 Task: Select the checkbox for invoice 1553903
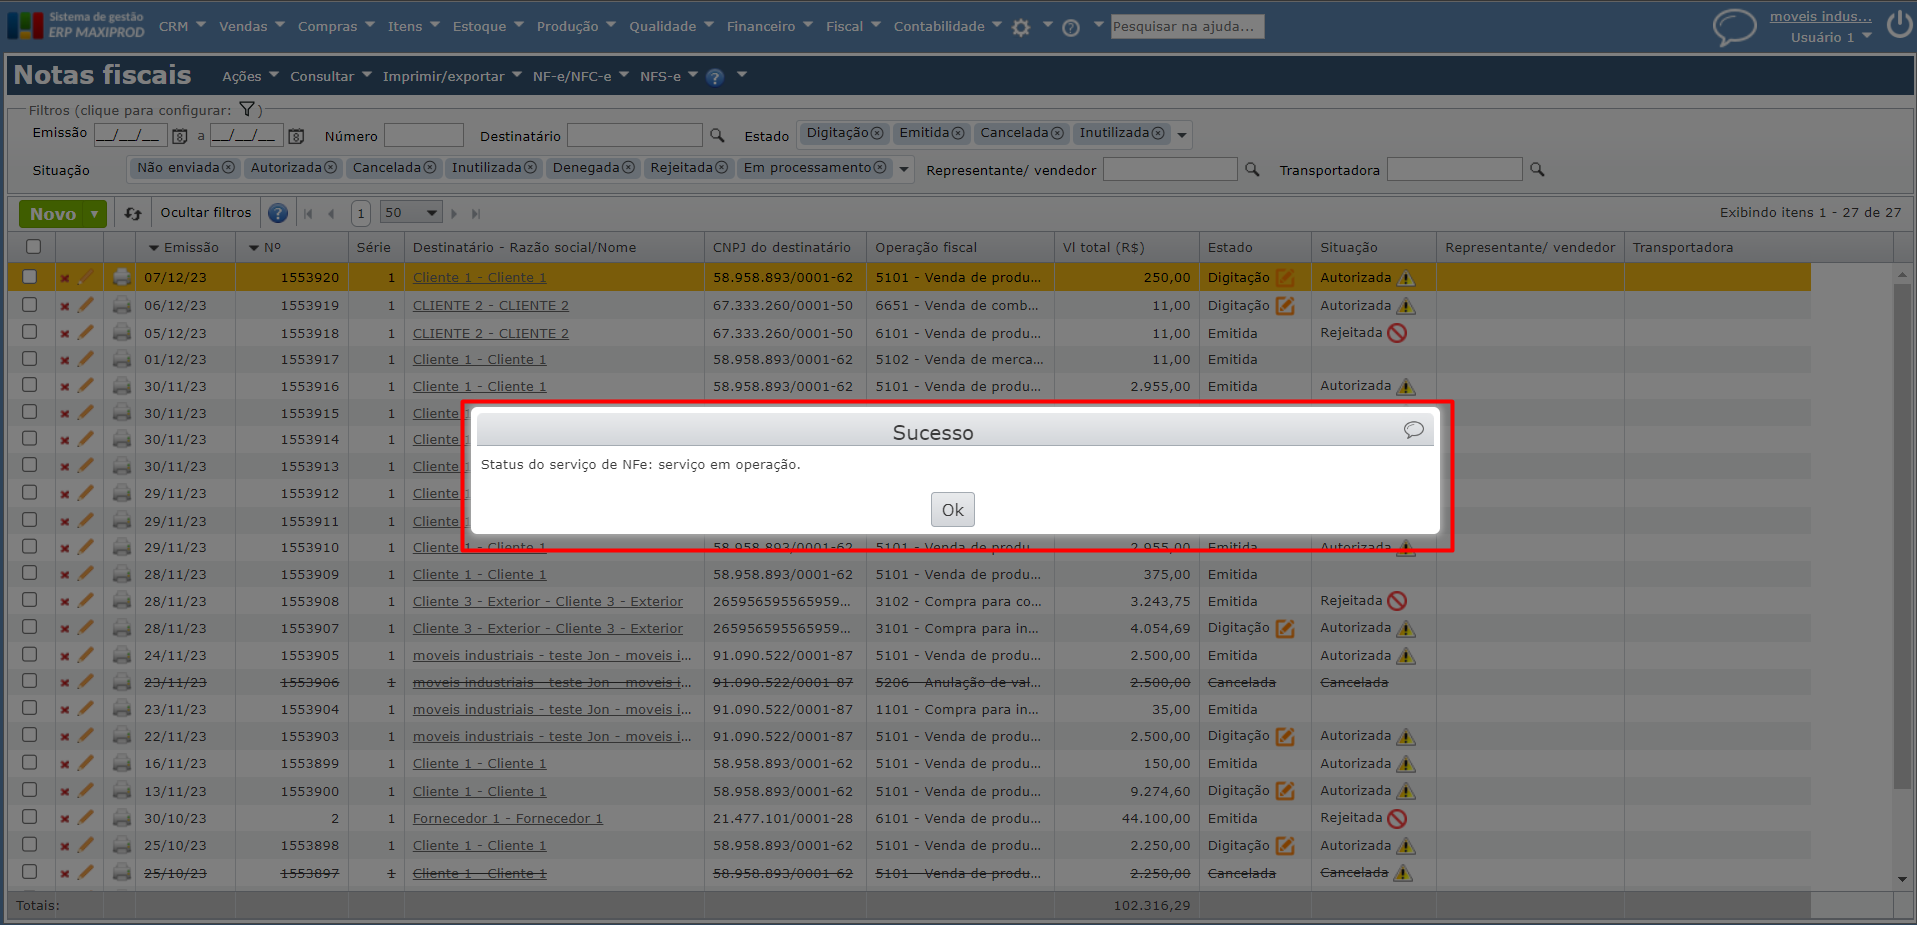click(x=30, y=735)
